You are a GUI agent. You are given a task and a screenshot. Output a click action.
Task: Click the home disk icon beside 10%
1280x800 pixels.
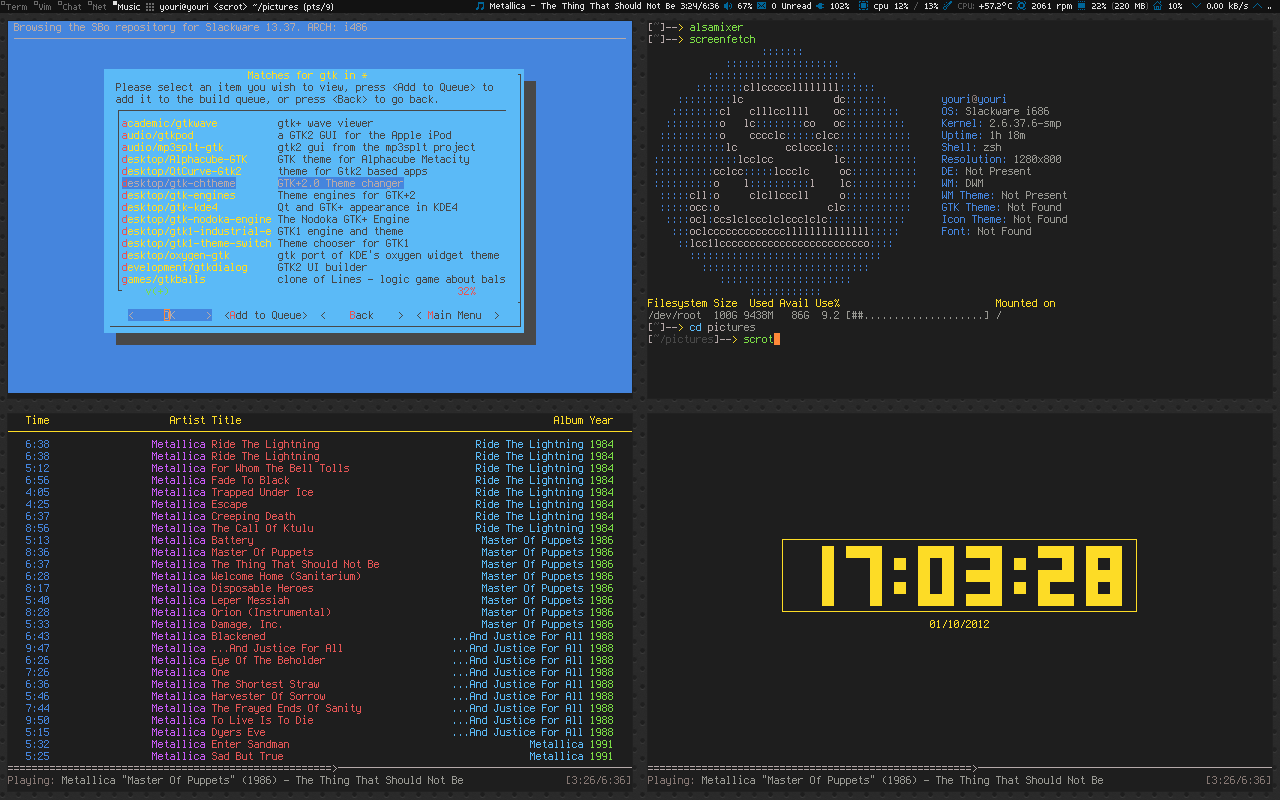pyautogui.click(x=1157, y=6)
